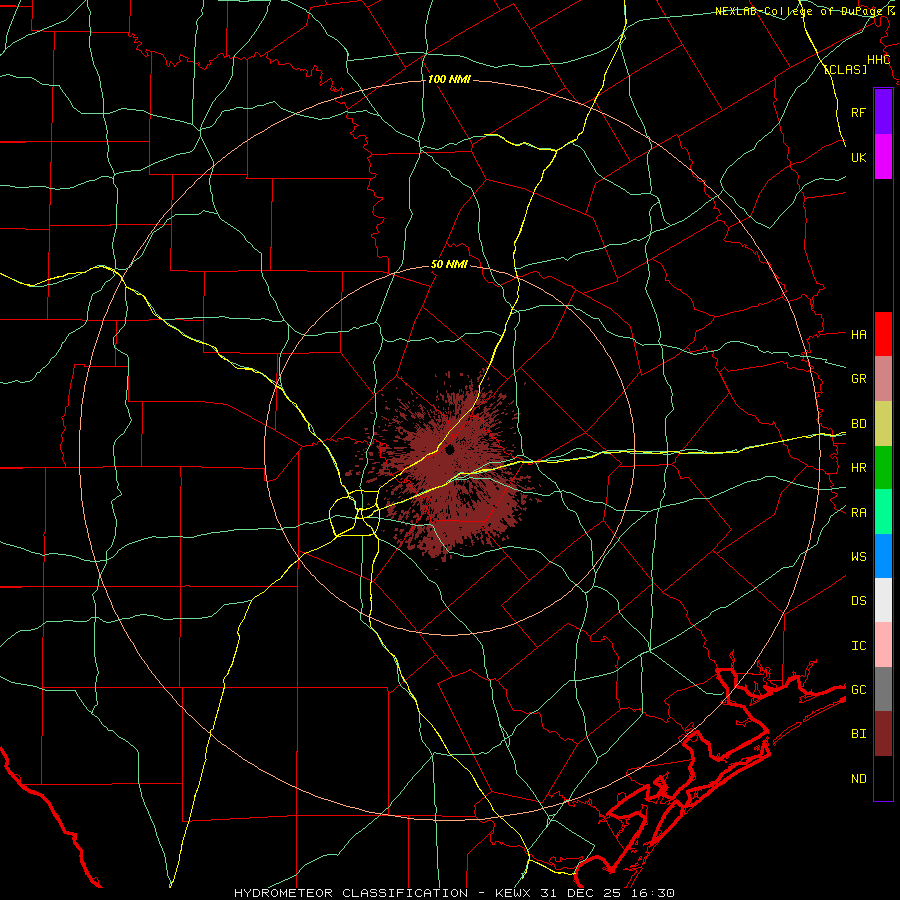This screenshot has width=900, height=900.
Task: Click the dusty pink GR legend swatch
Action: 883,378
